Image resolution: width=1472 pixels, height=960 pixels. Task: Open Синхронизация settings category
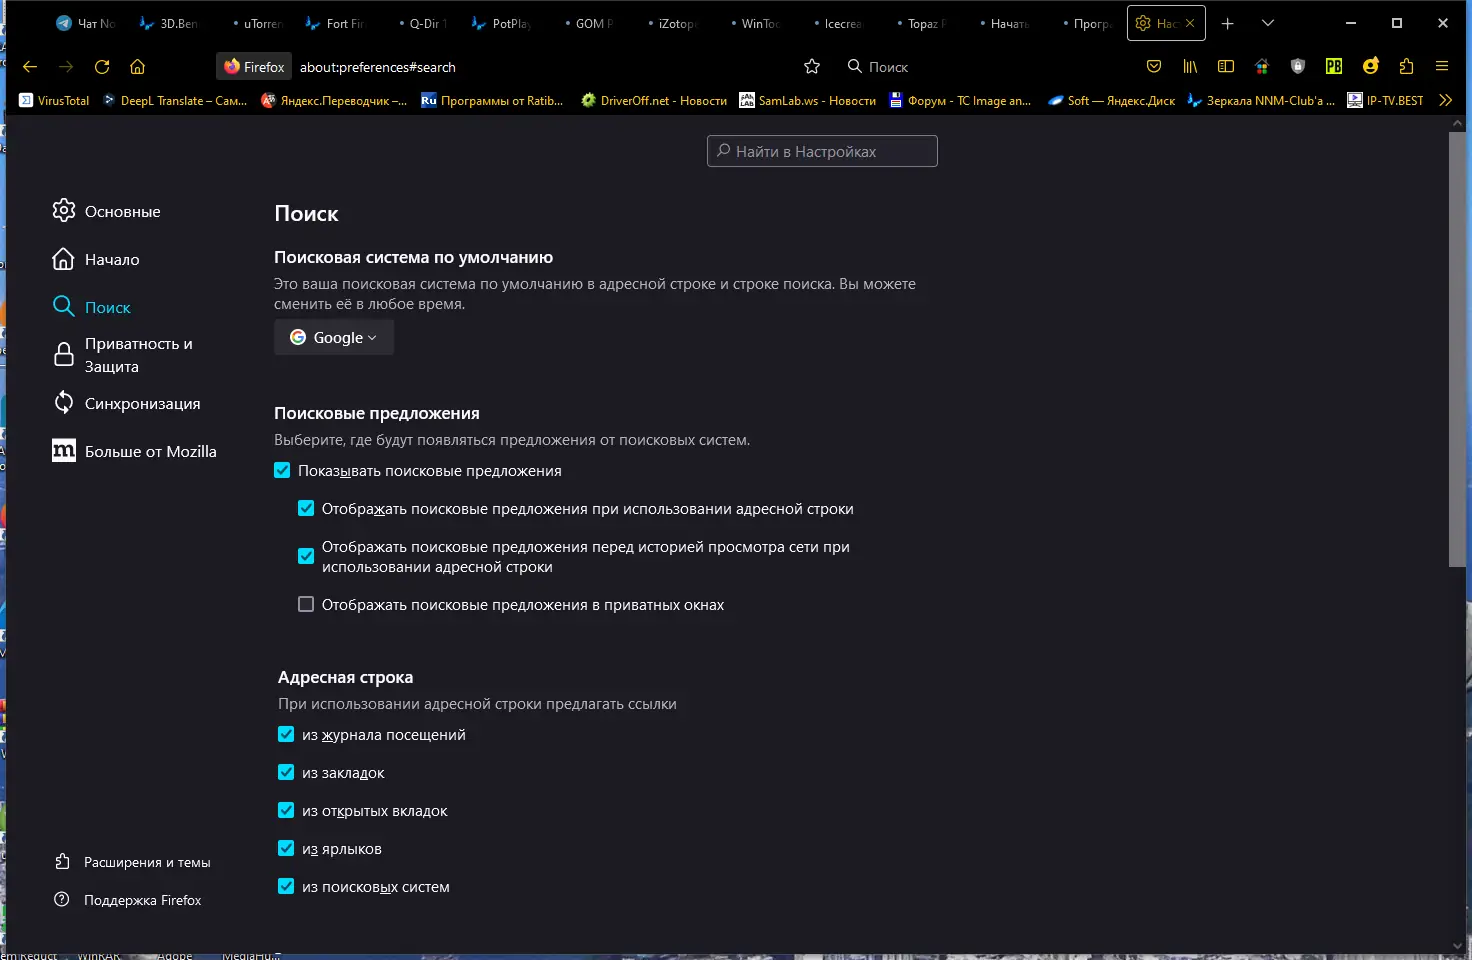click(126, 403)
